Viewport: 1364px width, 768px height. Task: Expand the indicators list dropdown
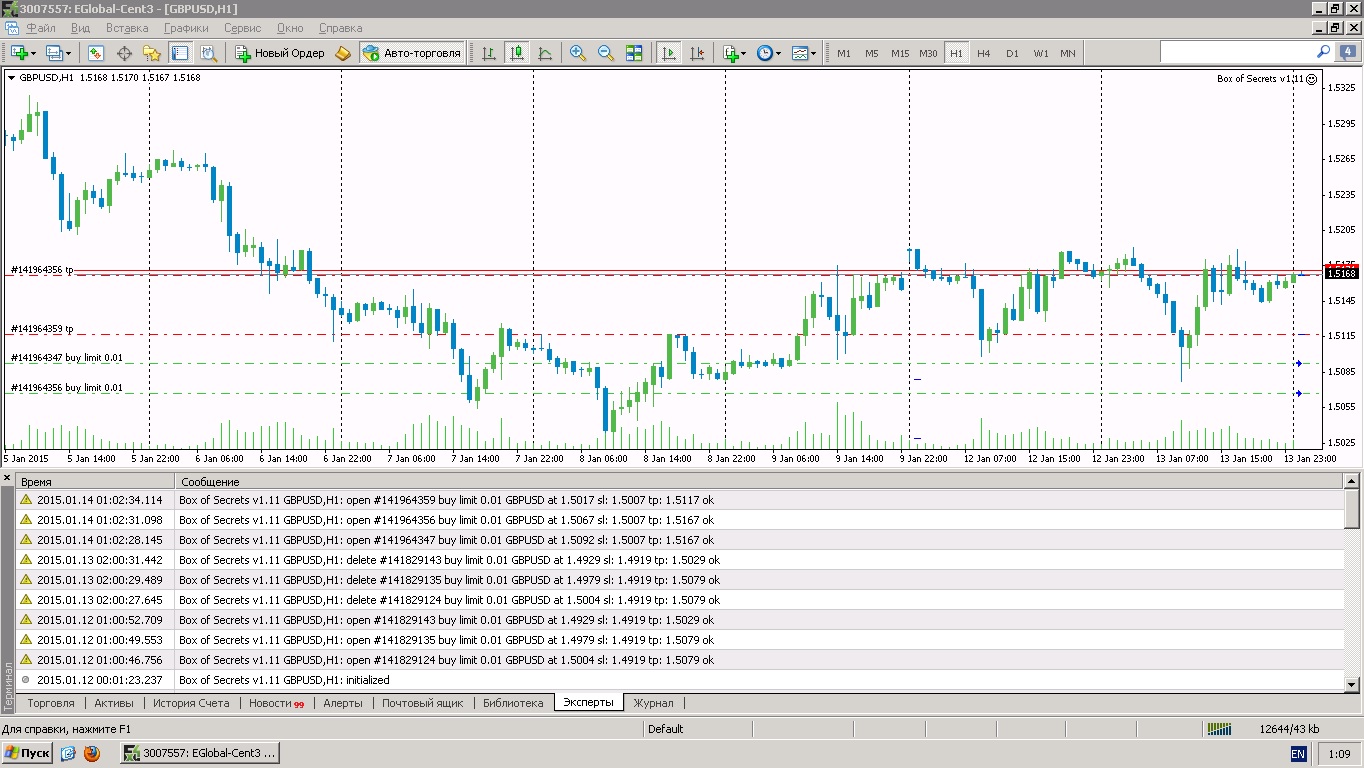pos(744,53)
